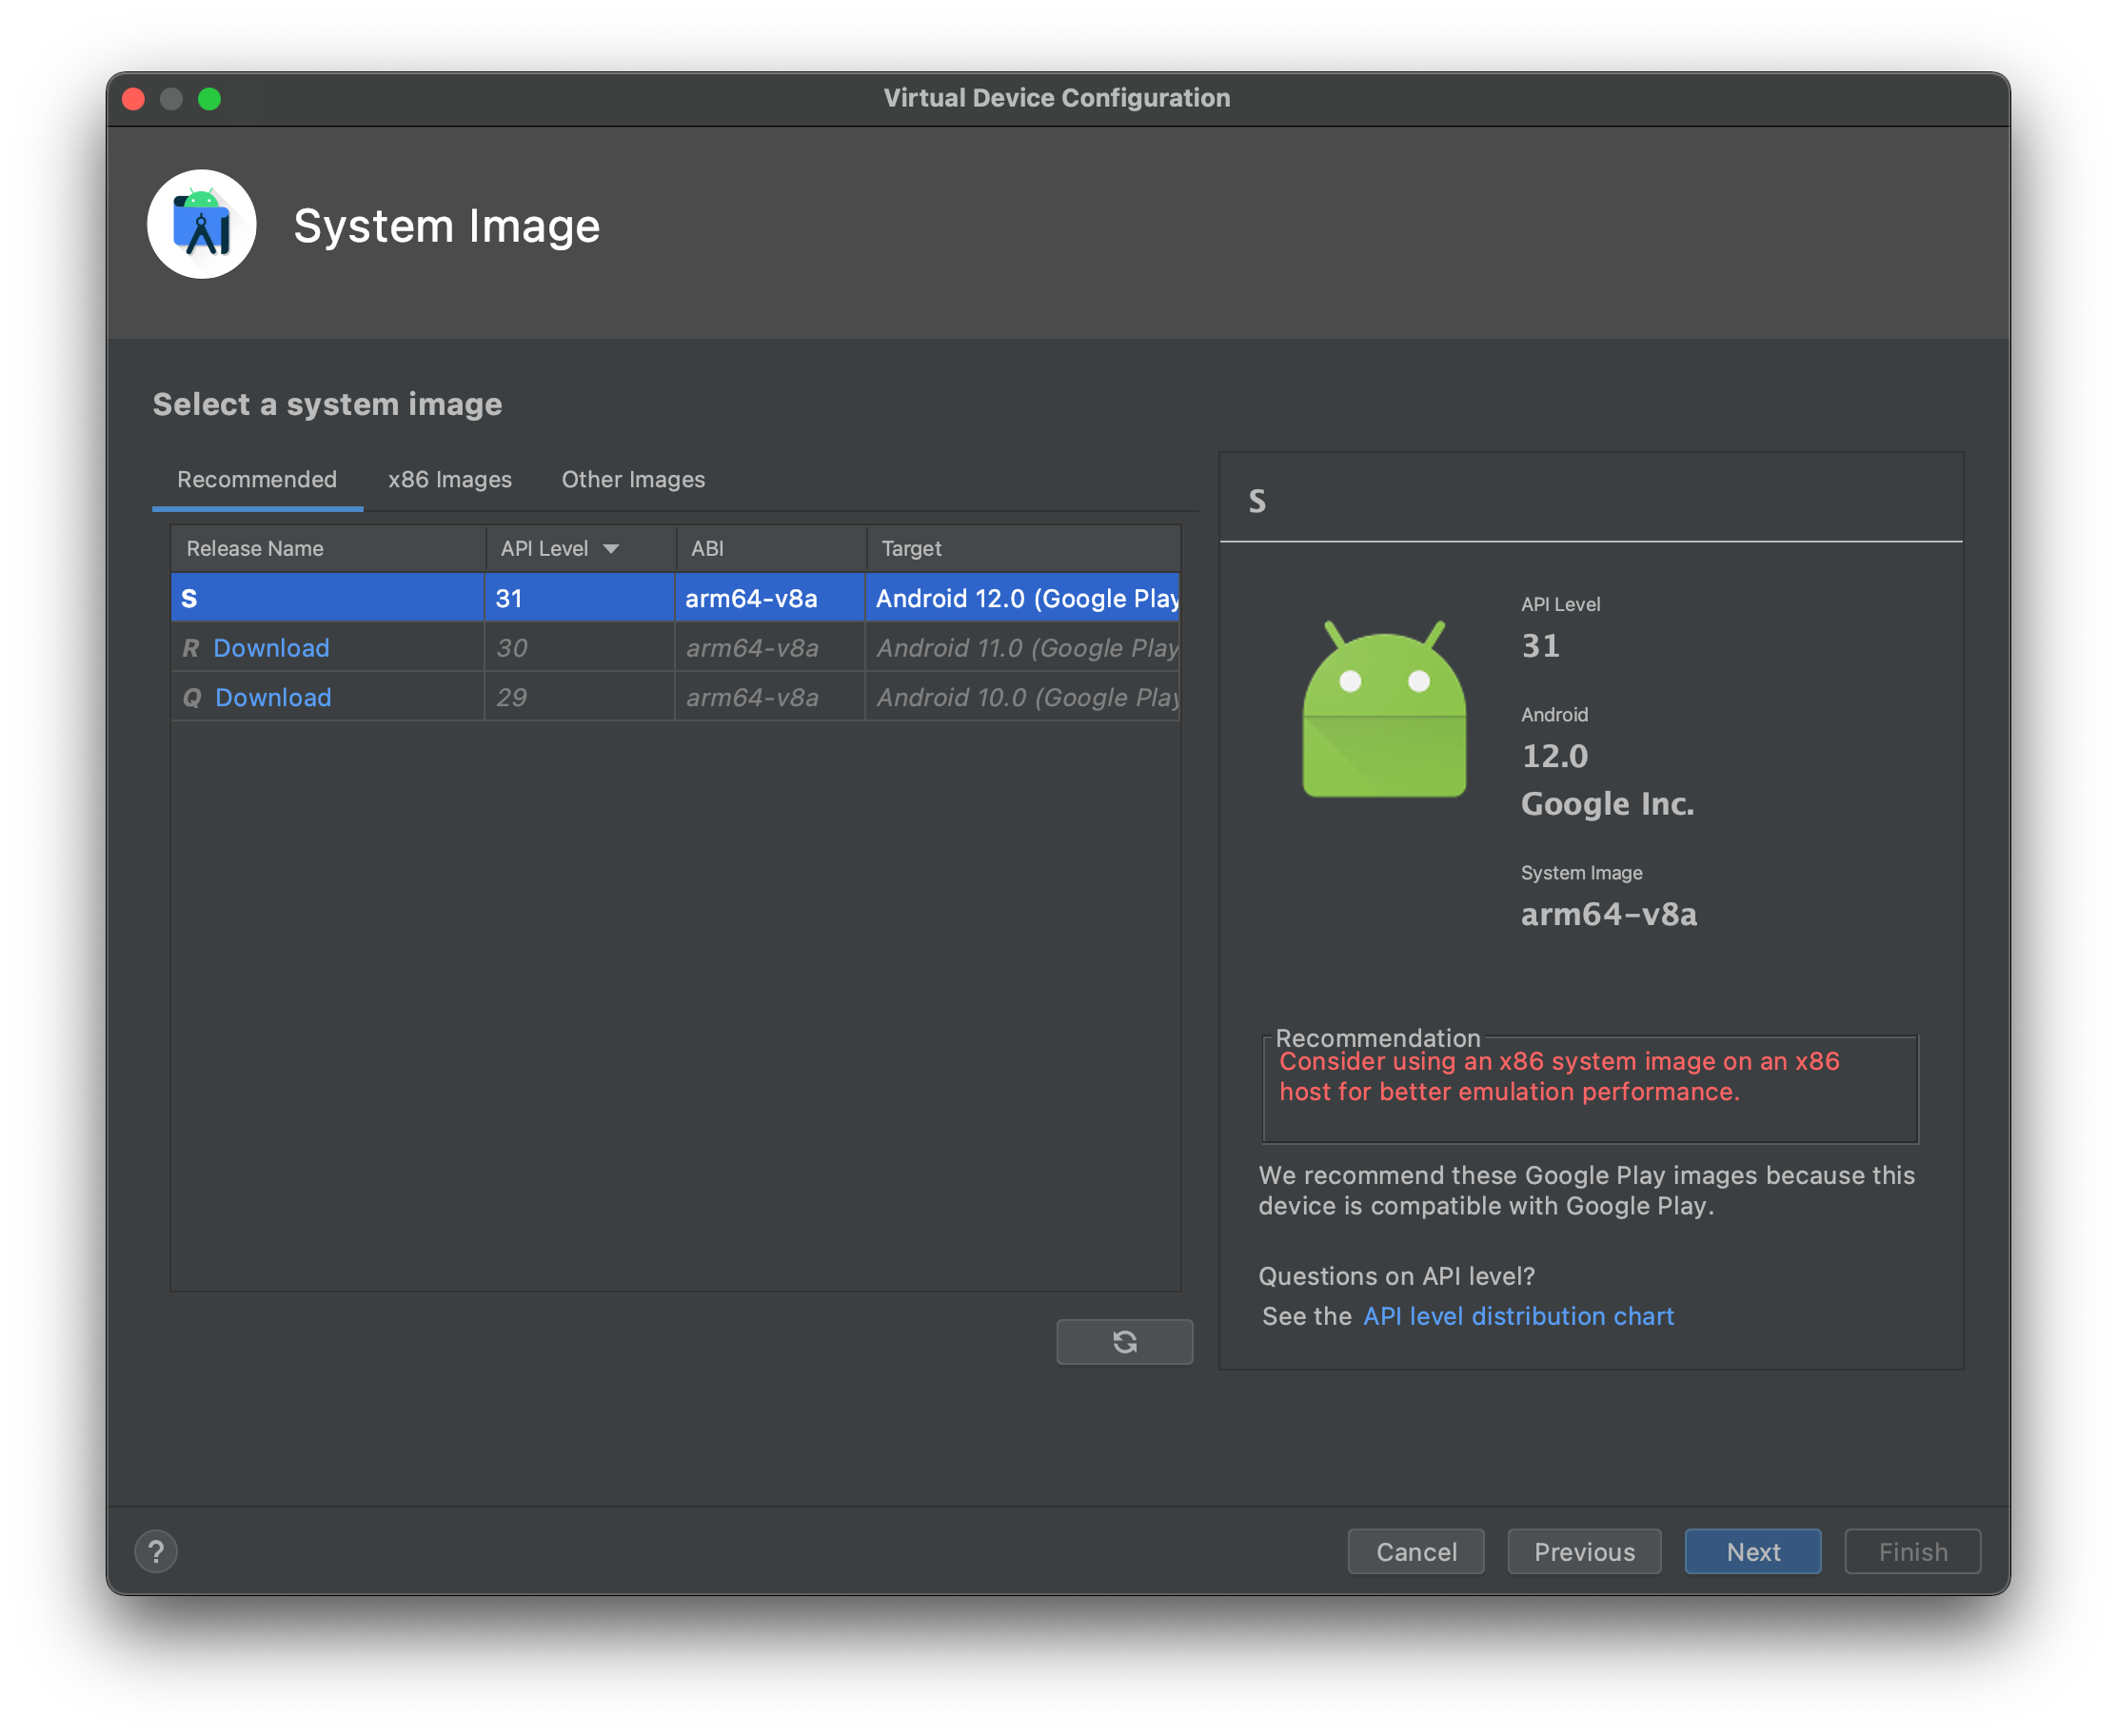Go back with the Previous button
Image resolution: width=2117 pixels, height=1736 pixels.
[x=1584, y=1551]
